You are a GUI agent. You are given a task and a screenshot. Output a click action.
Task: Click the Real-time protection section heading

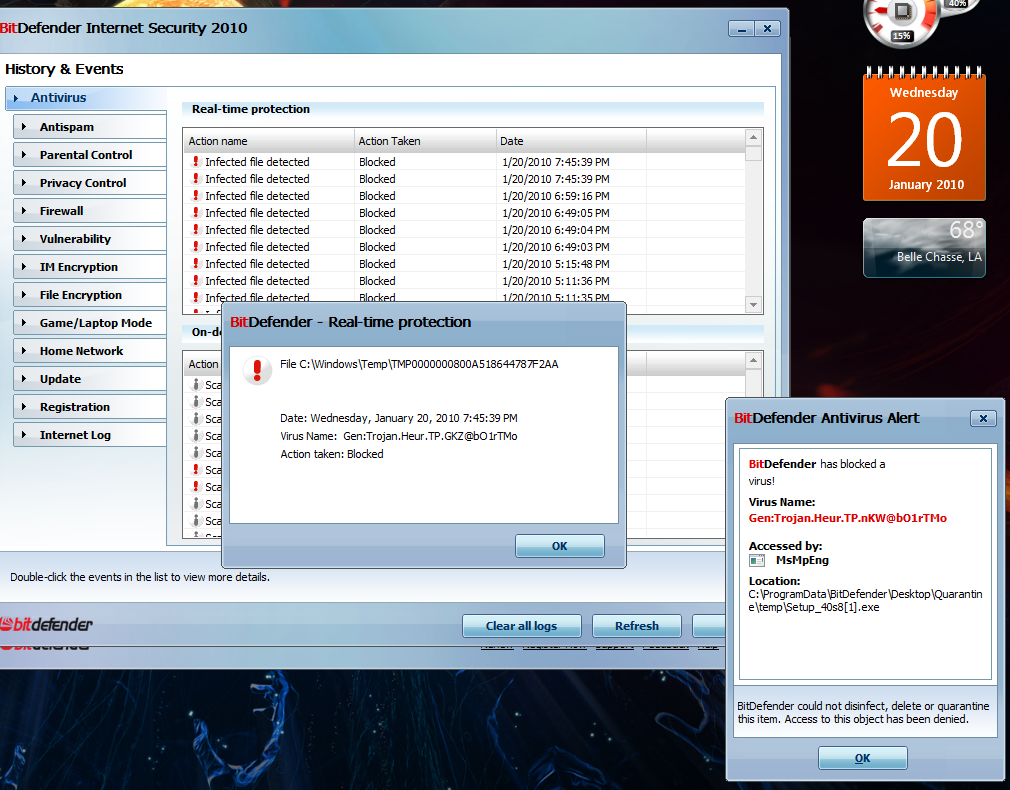pos(251,109)
